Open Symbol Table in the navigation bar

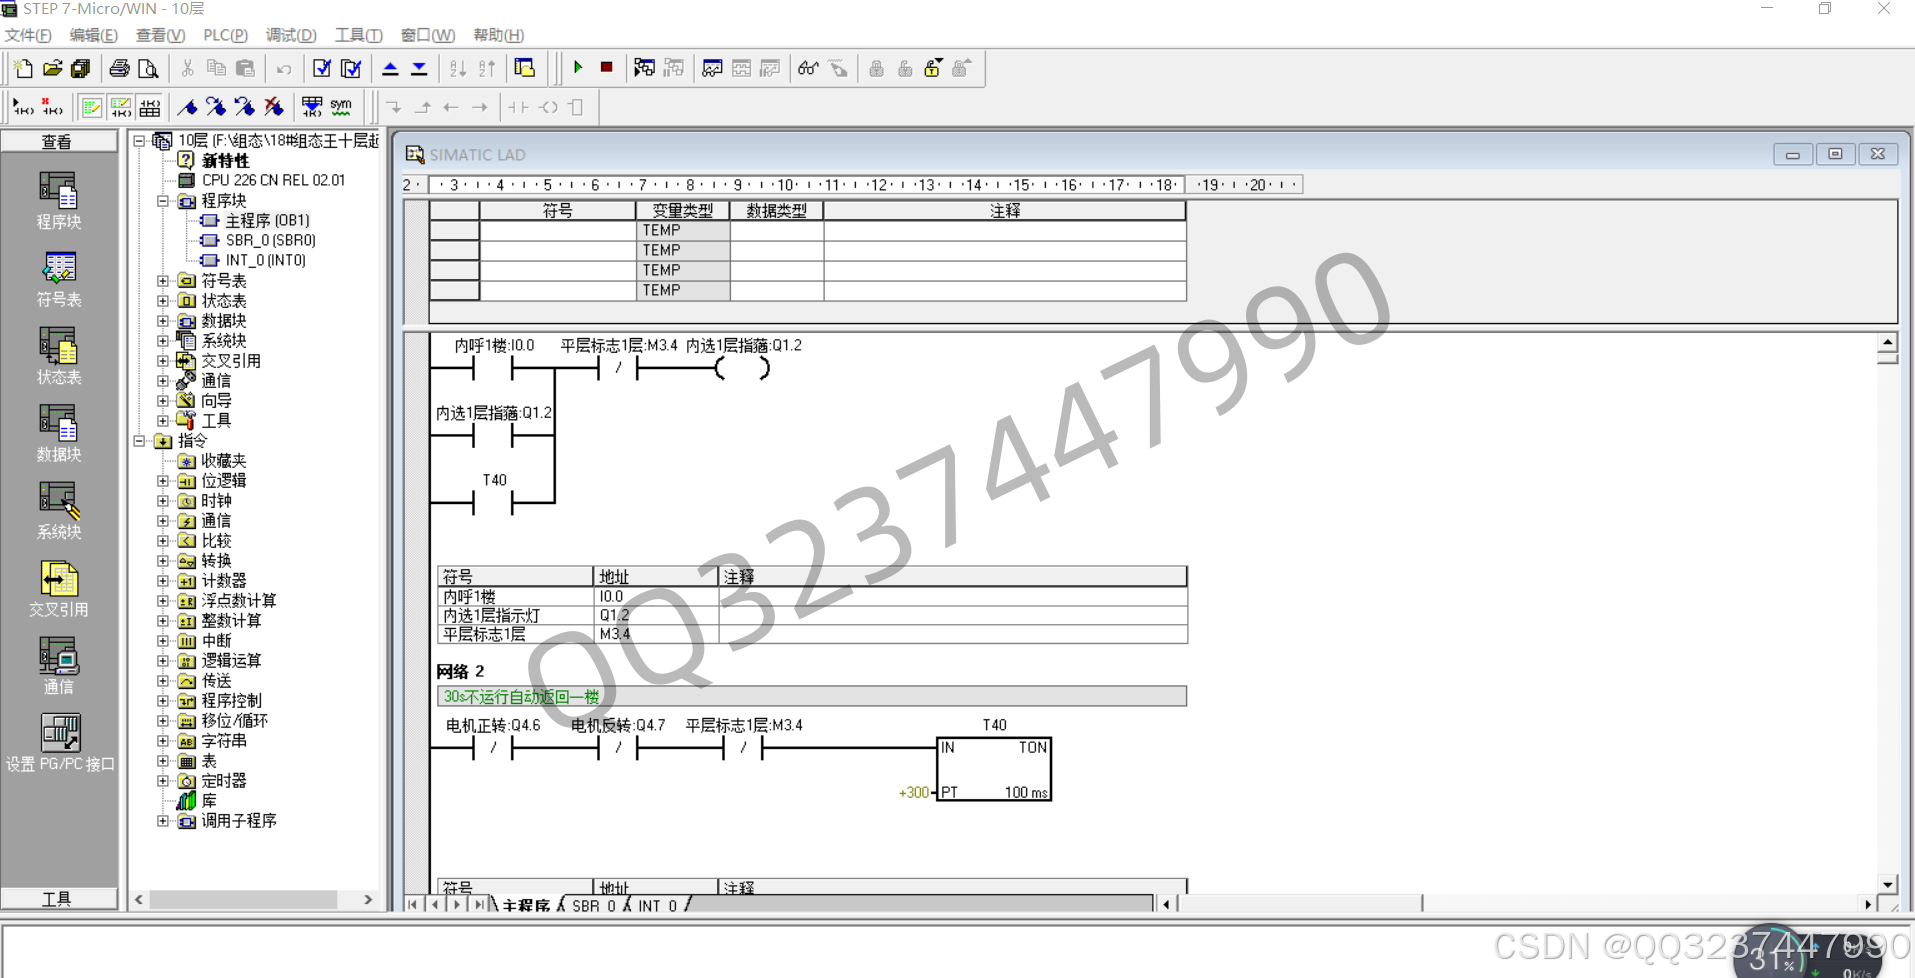pos(59,278)
